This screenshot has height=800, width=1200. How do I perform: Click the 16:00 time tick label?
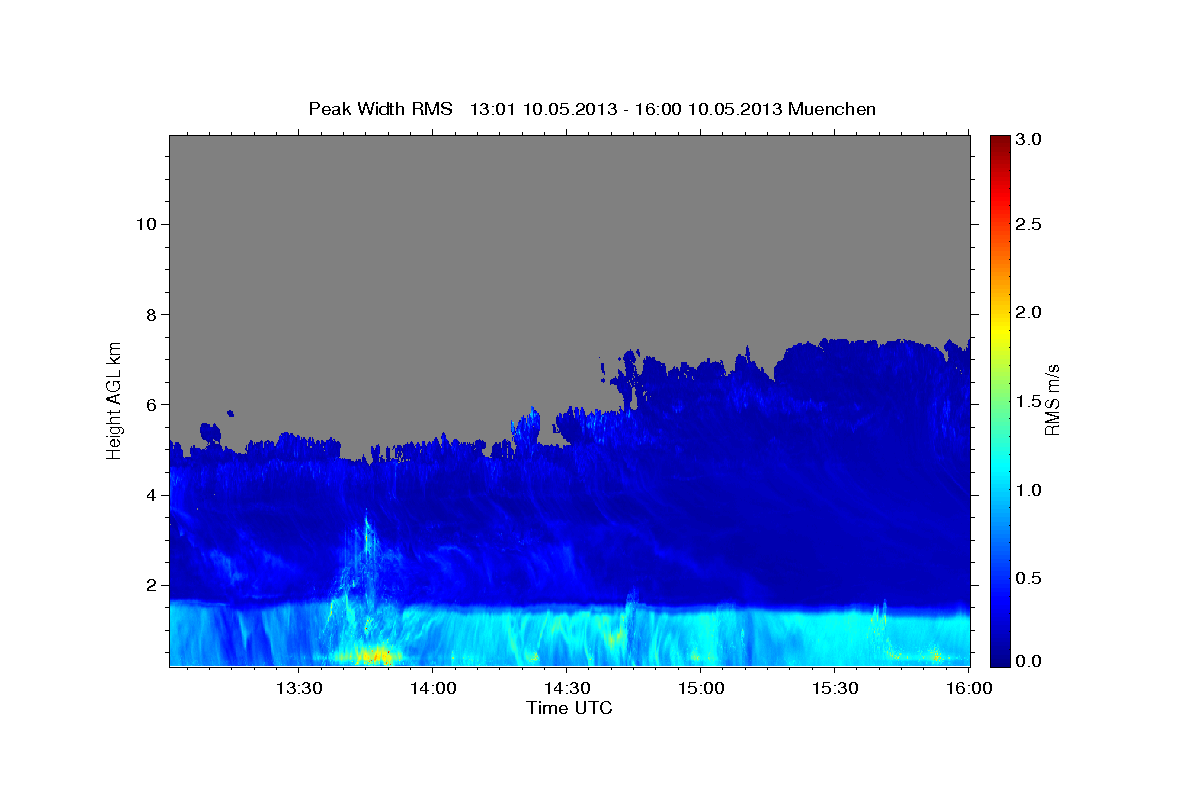click(969, 688)
